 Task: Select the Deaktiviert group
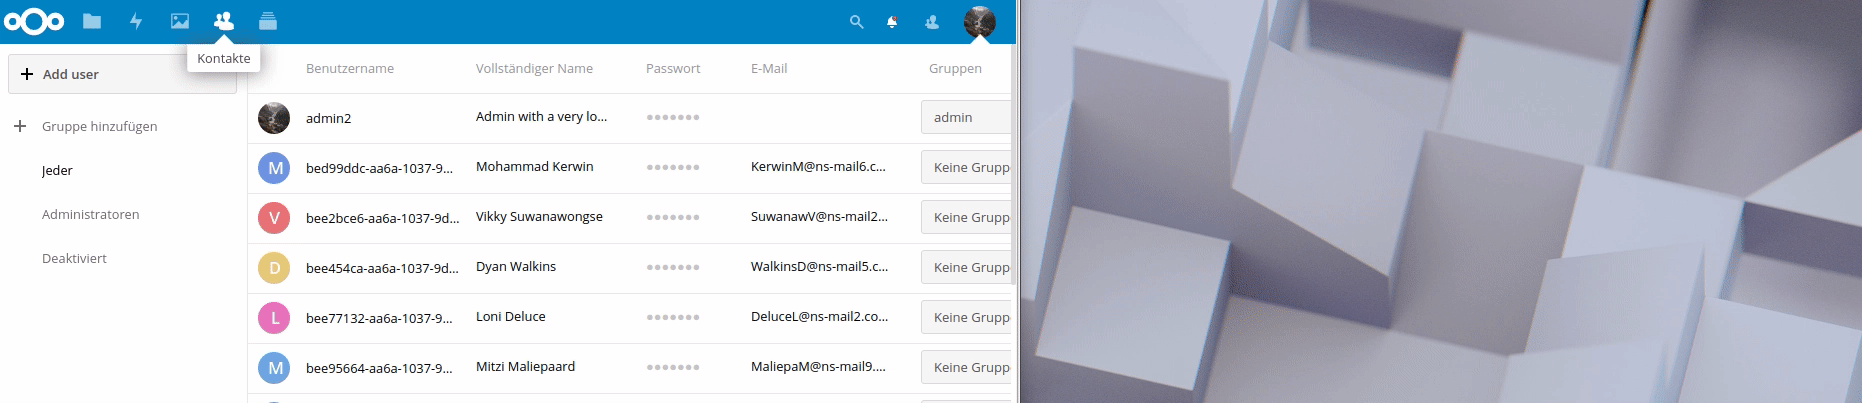(x=74, y=258)
